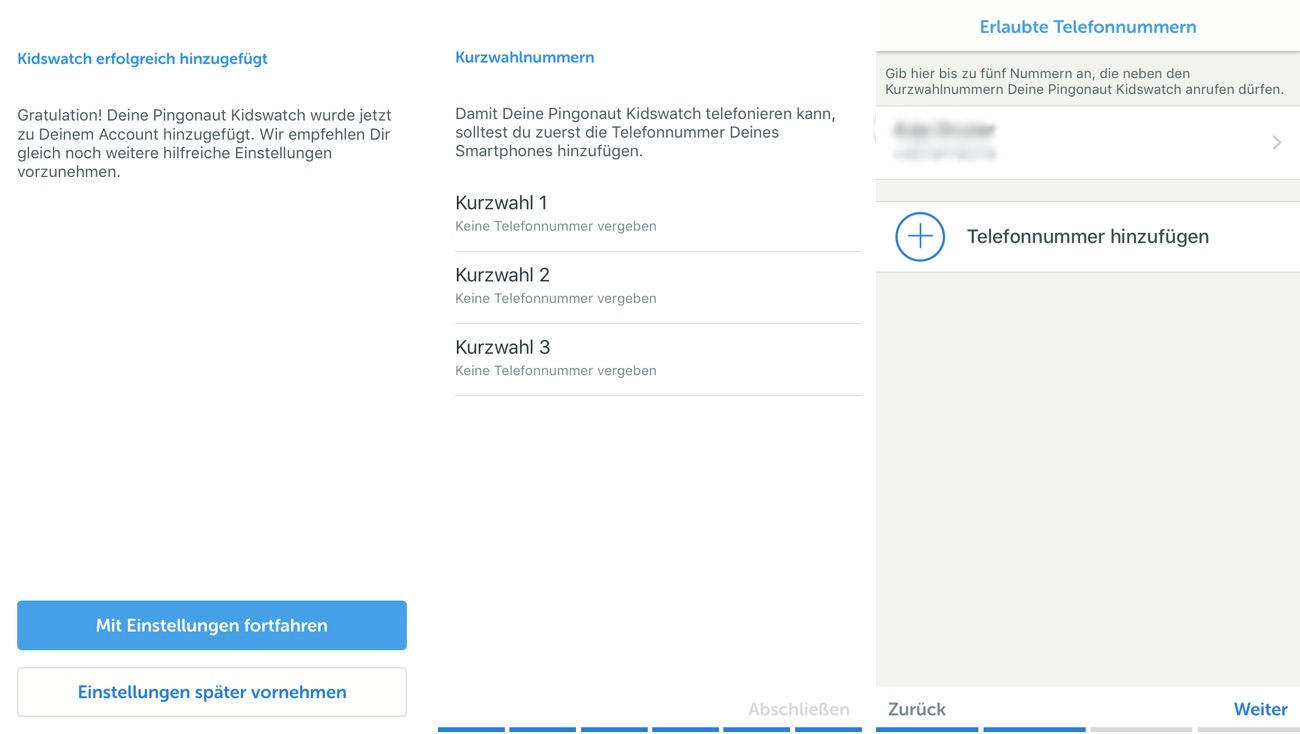Open the Kurzwahl 1 entry

point(658,216)
